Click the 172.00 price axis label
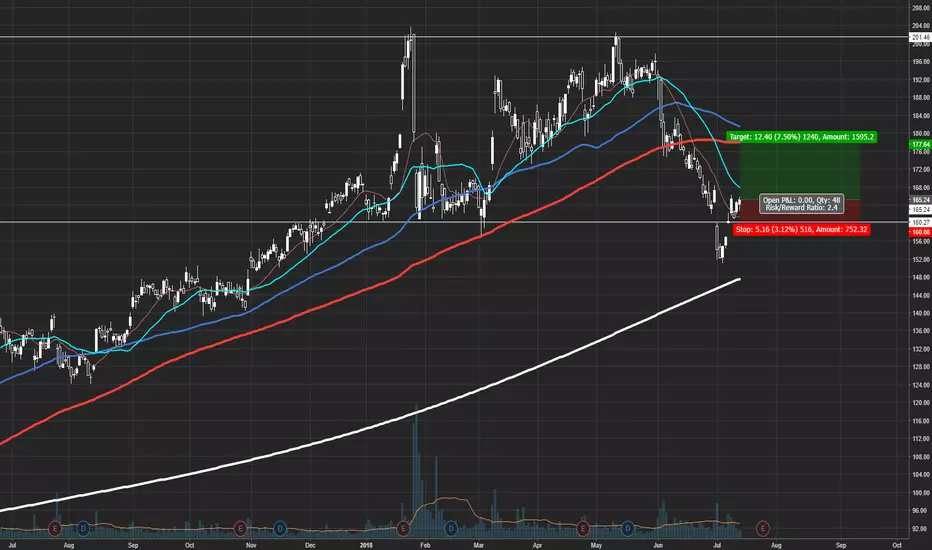 921,170
